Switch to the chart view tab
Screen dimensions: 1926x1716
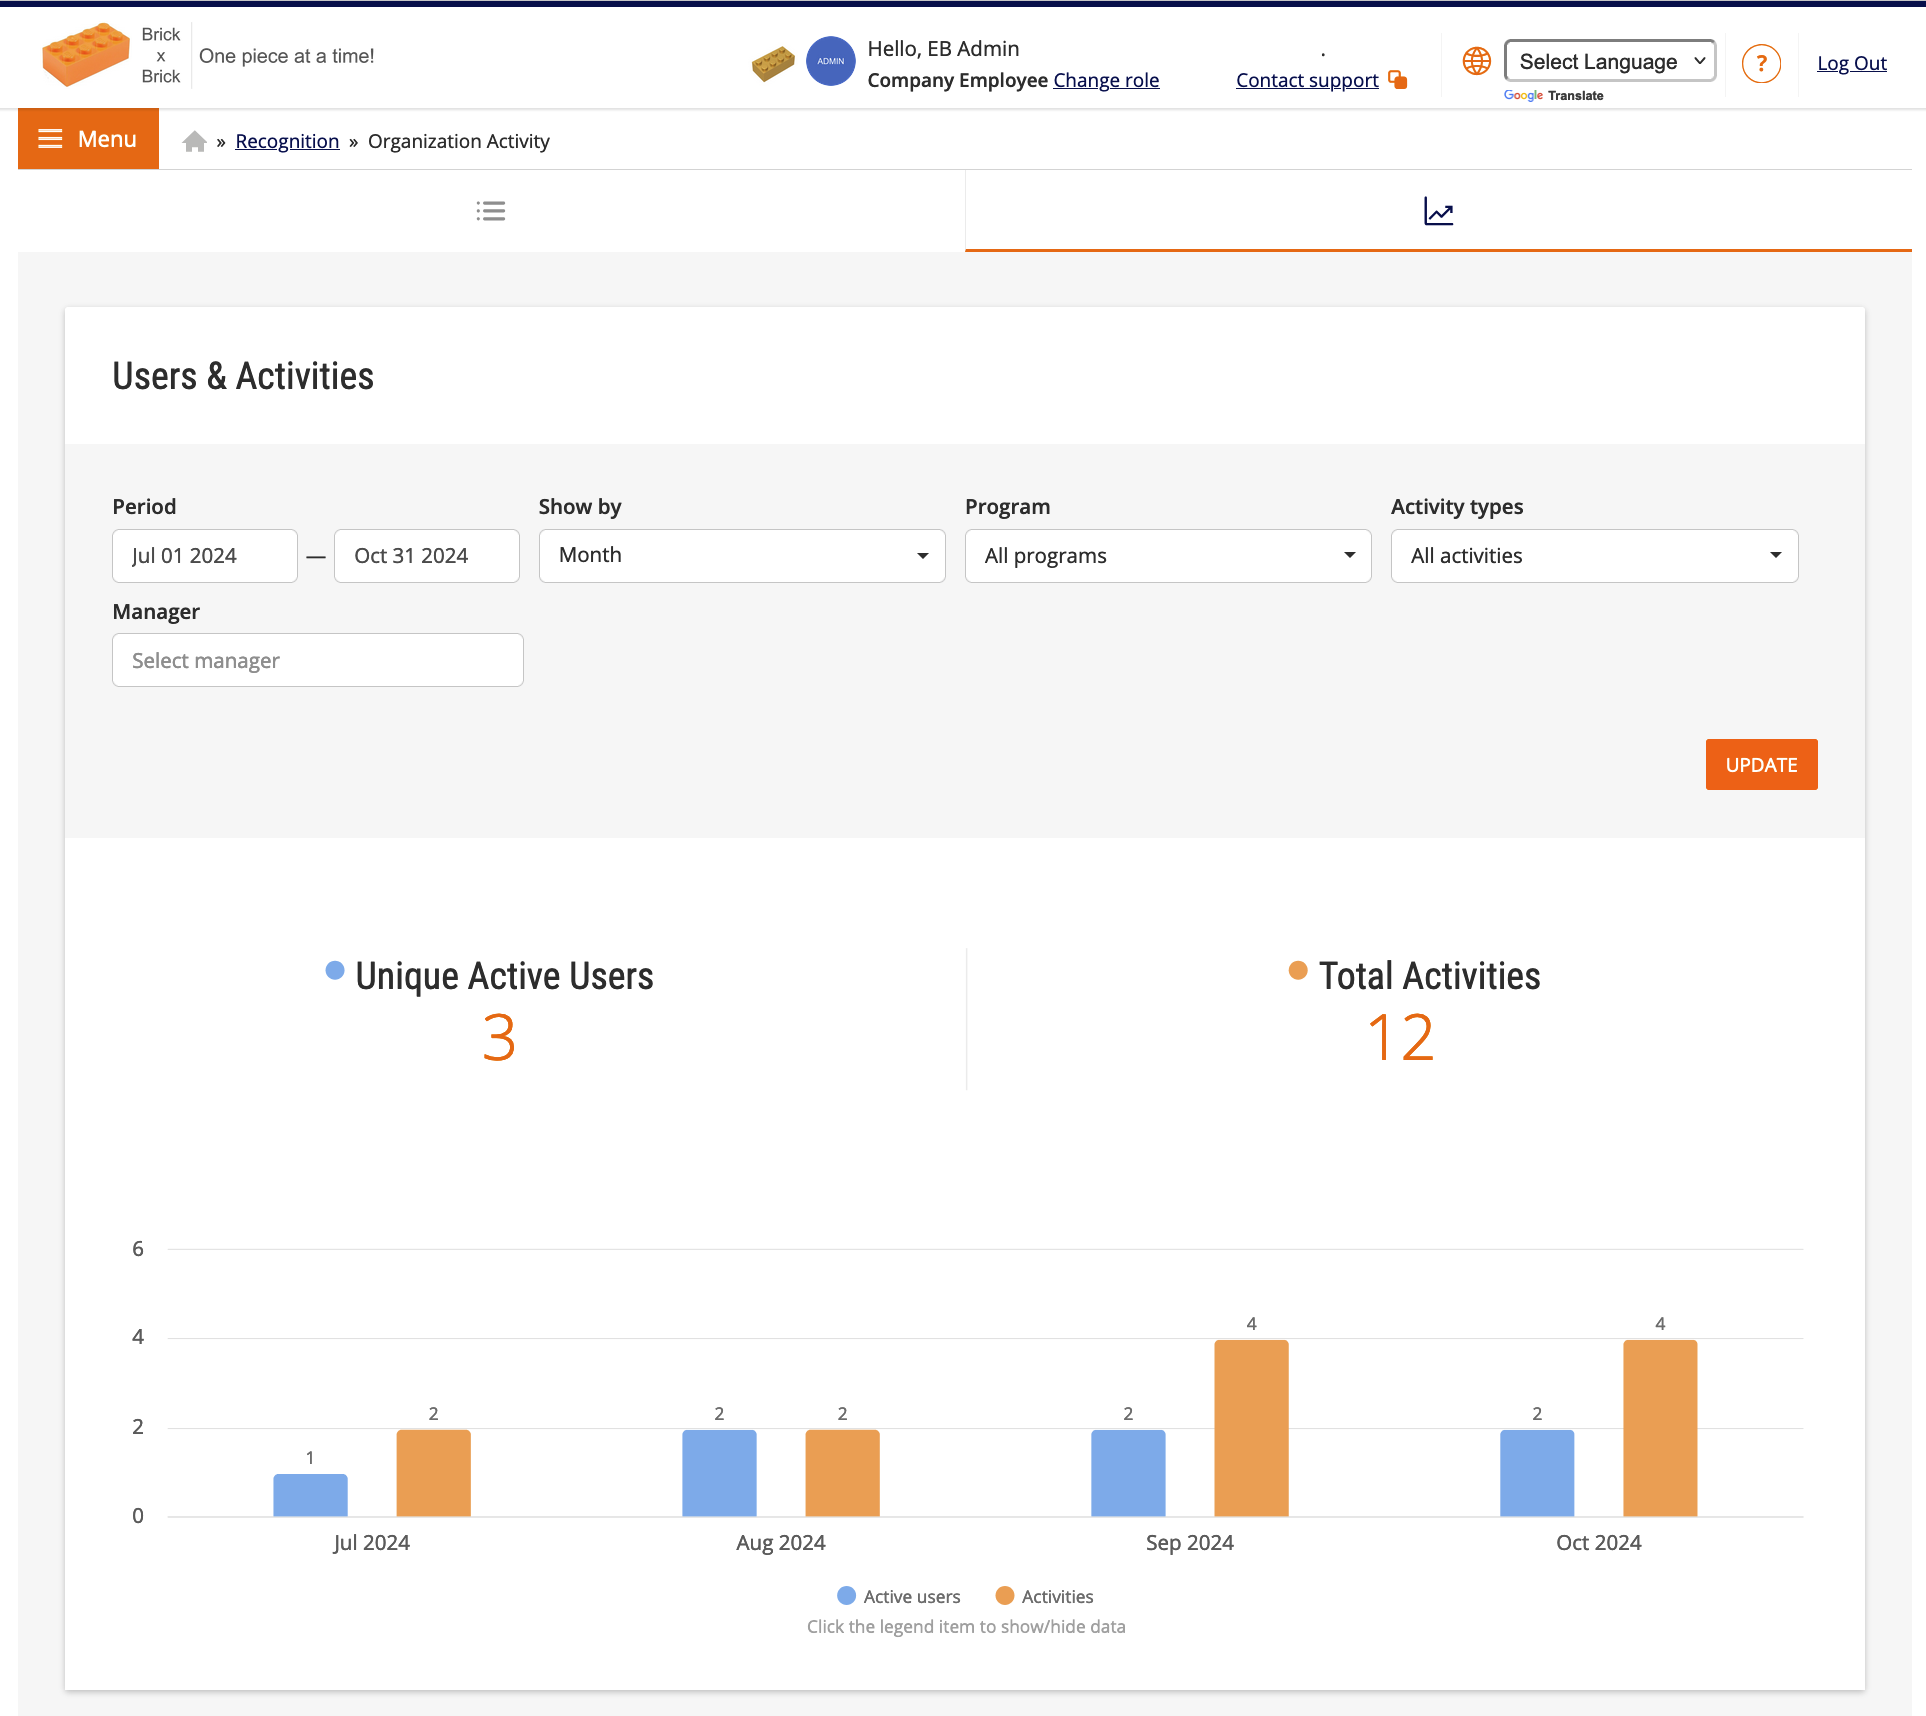(1438, 211)
